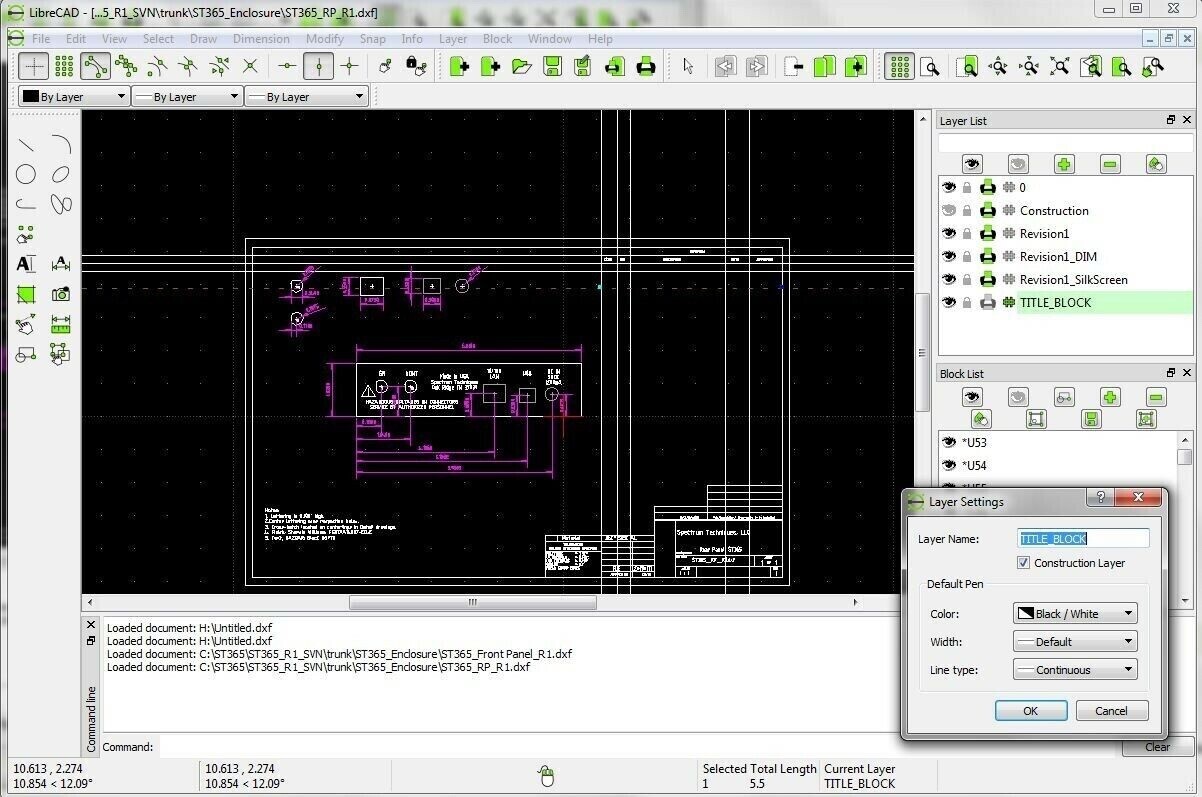Screen dimensions: 1202x797
Task: Open the Aligned Dimension tool
Action: [60, 263]
